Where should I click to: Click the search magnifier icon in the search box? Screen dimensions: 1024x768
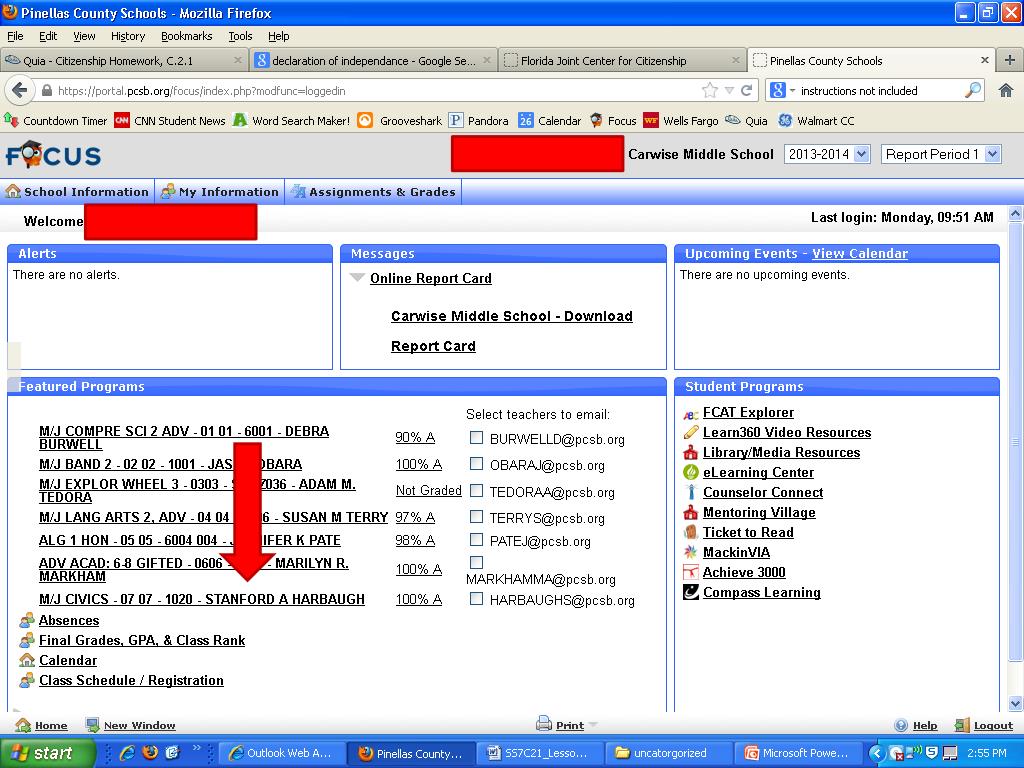(973, 90)
